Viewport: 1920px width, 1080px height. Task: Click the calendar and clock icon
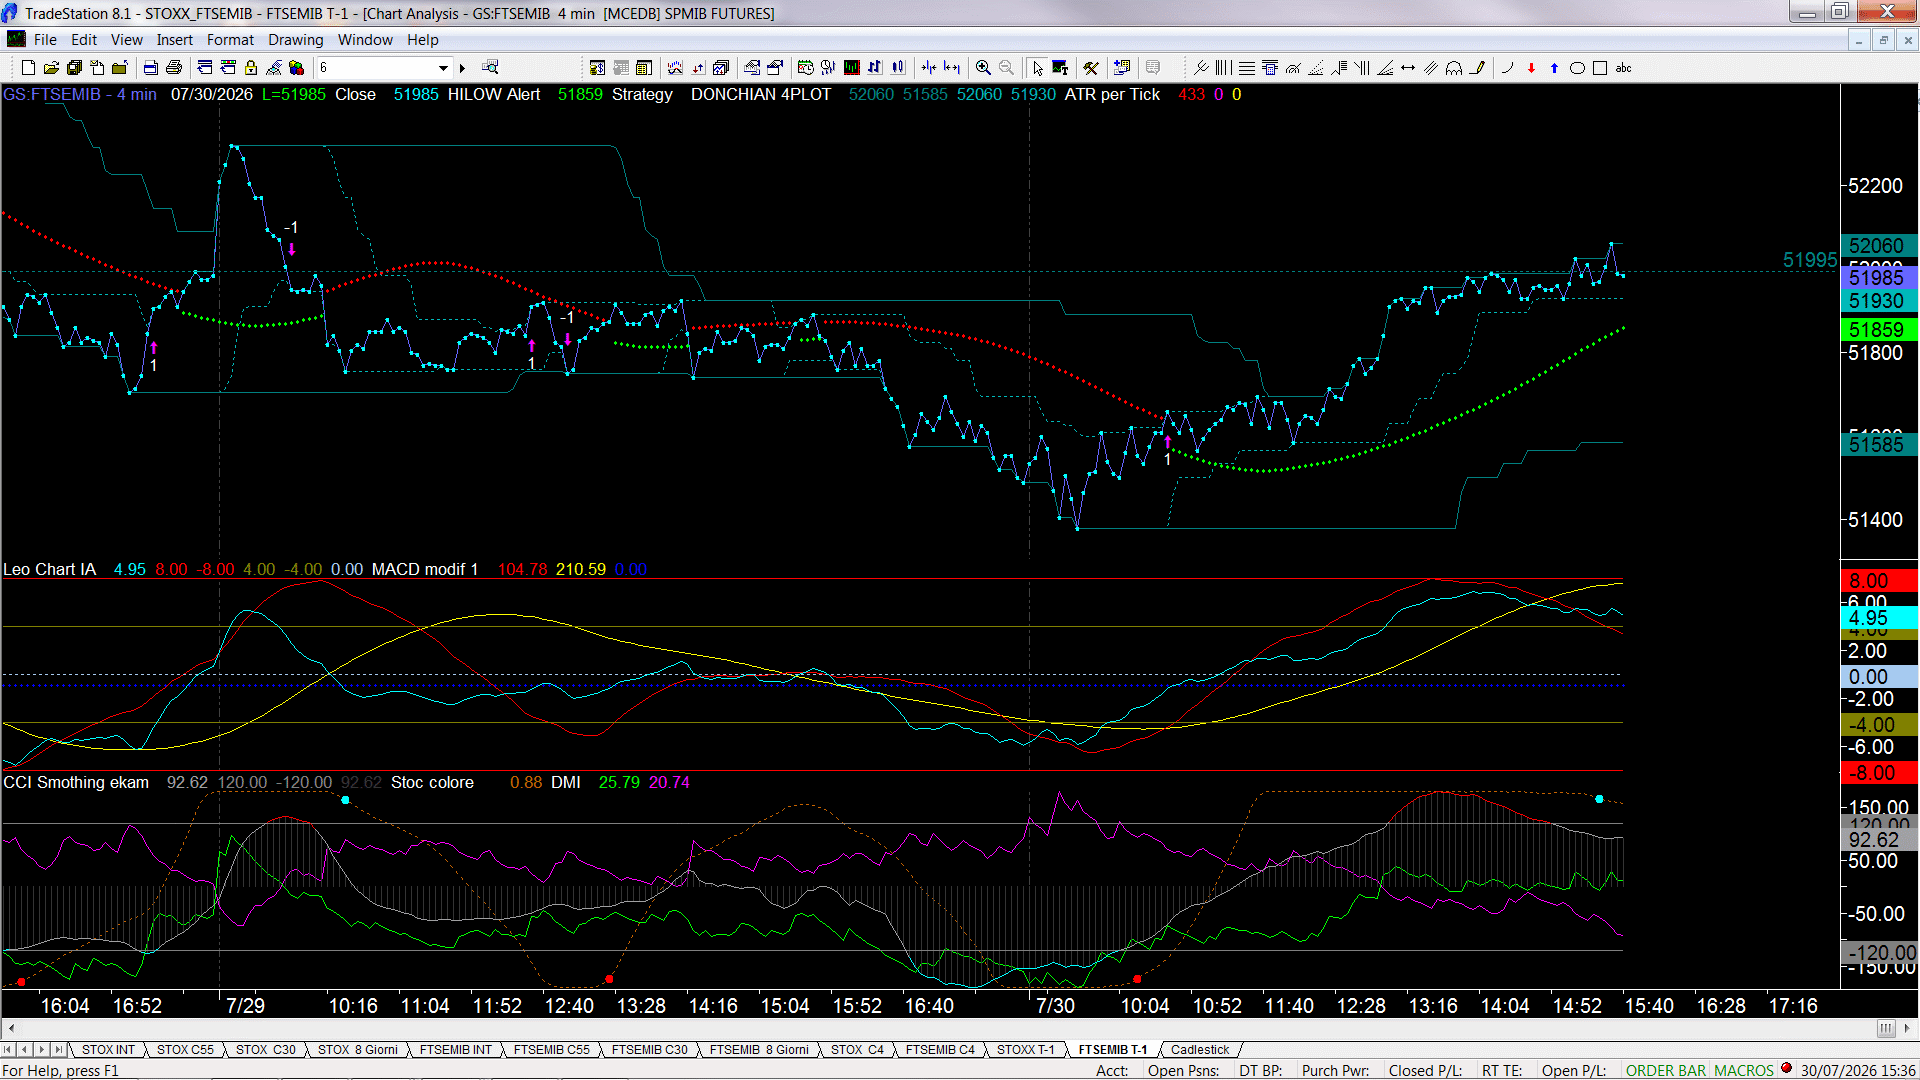pyautogui.click(x=806, y=68)
